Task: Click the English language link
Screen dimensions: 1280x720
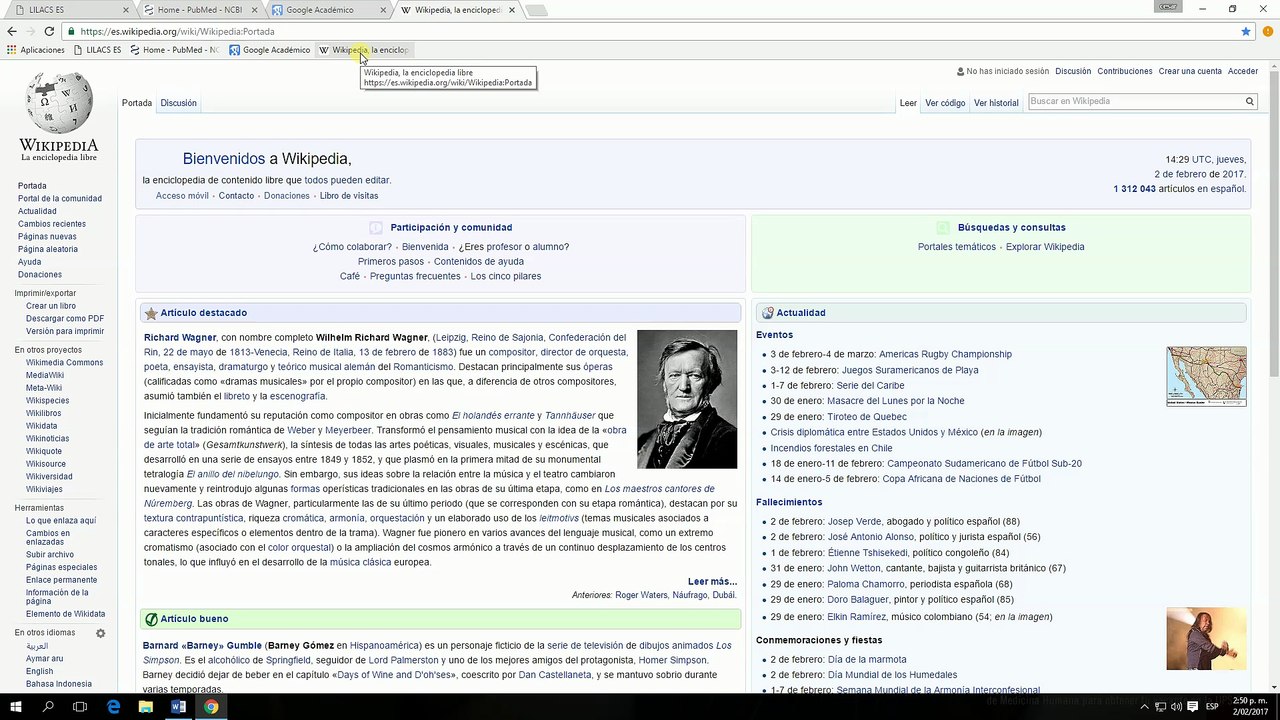Action: click(40, 672)
